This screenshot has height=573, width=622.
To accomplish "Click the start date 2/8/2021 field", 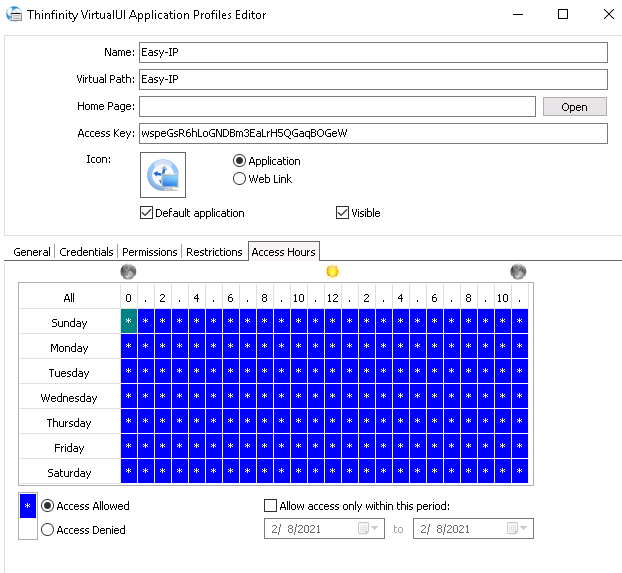I will (324, 529).
